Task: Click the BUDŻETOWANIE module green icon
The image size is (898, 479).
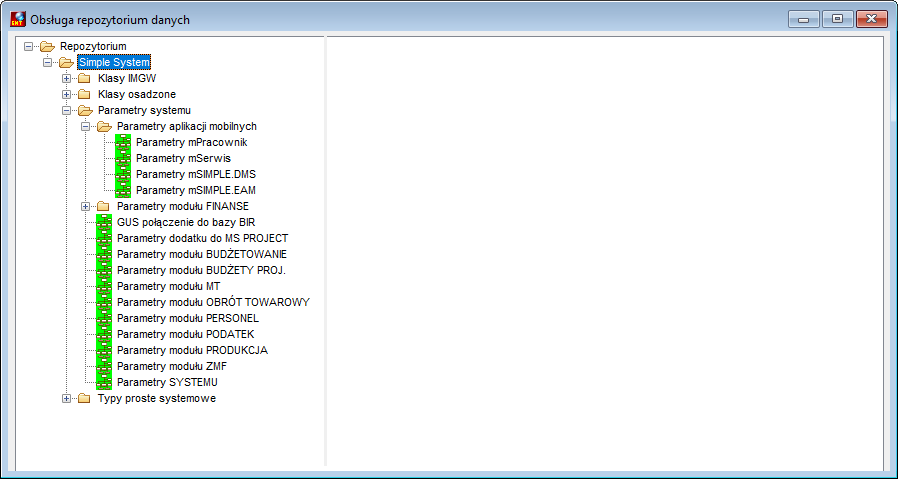Action: pos(104,254)
